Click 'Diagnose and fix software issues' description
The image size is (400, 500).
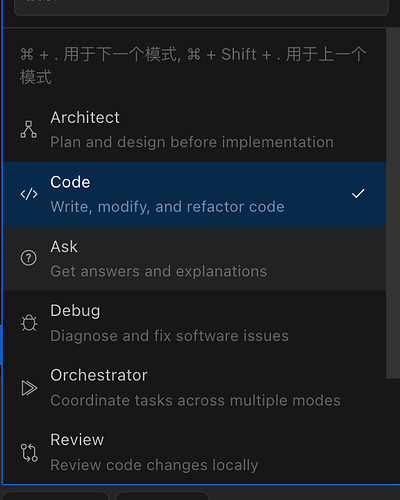point(170,336)
